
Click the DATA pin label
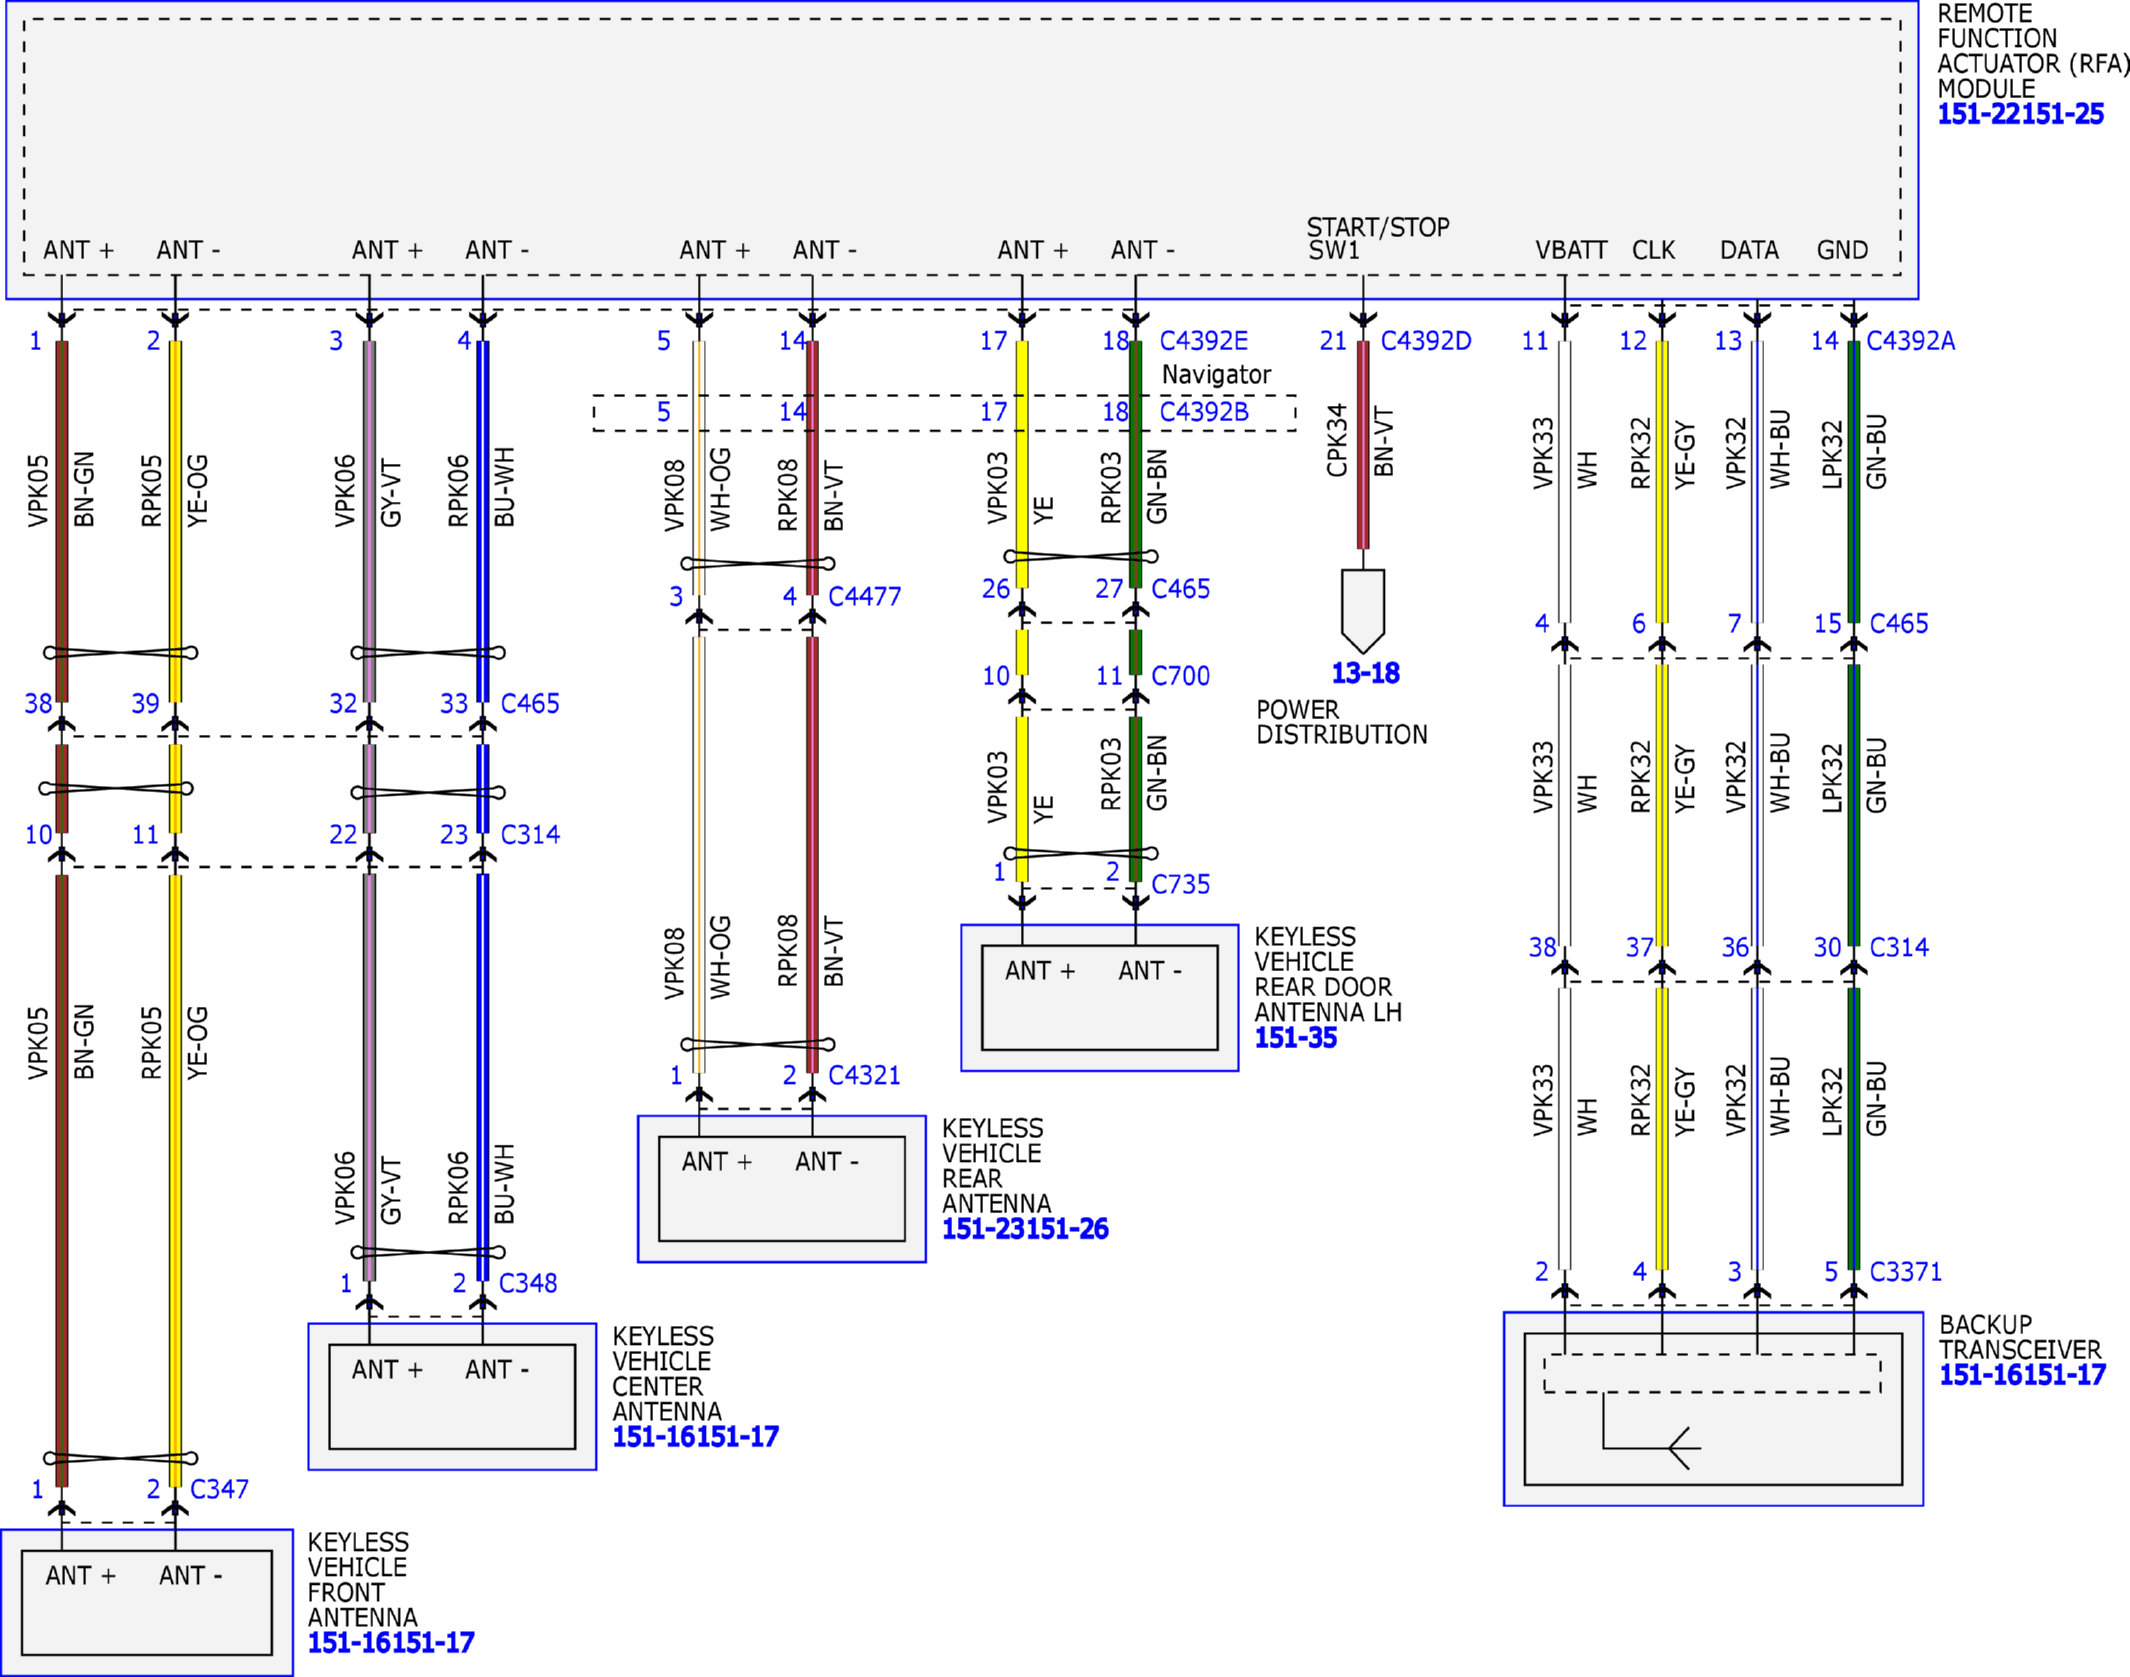pos(1749,251)
